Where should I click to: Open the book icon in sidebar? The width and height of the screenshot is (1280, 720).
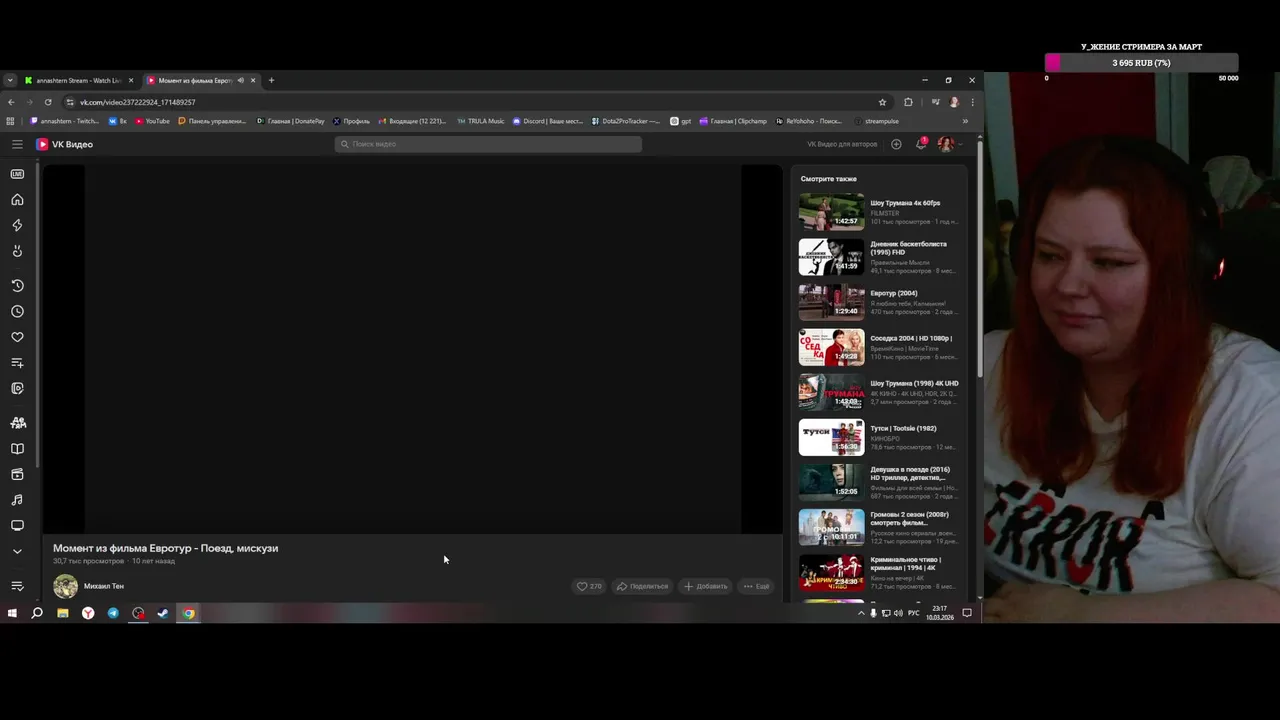17,449
